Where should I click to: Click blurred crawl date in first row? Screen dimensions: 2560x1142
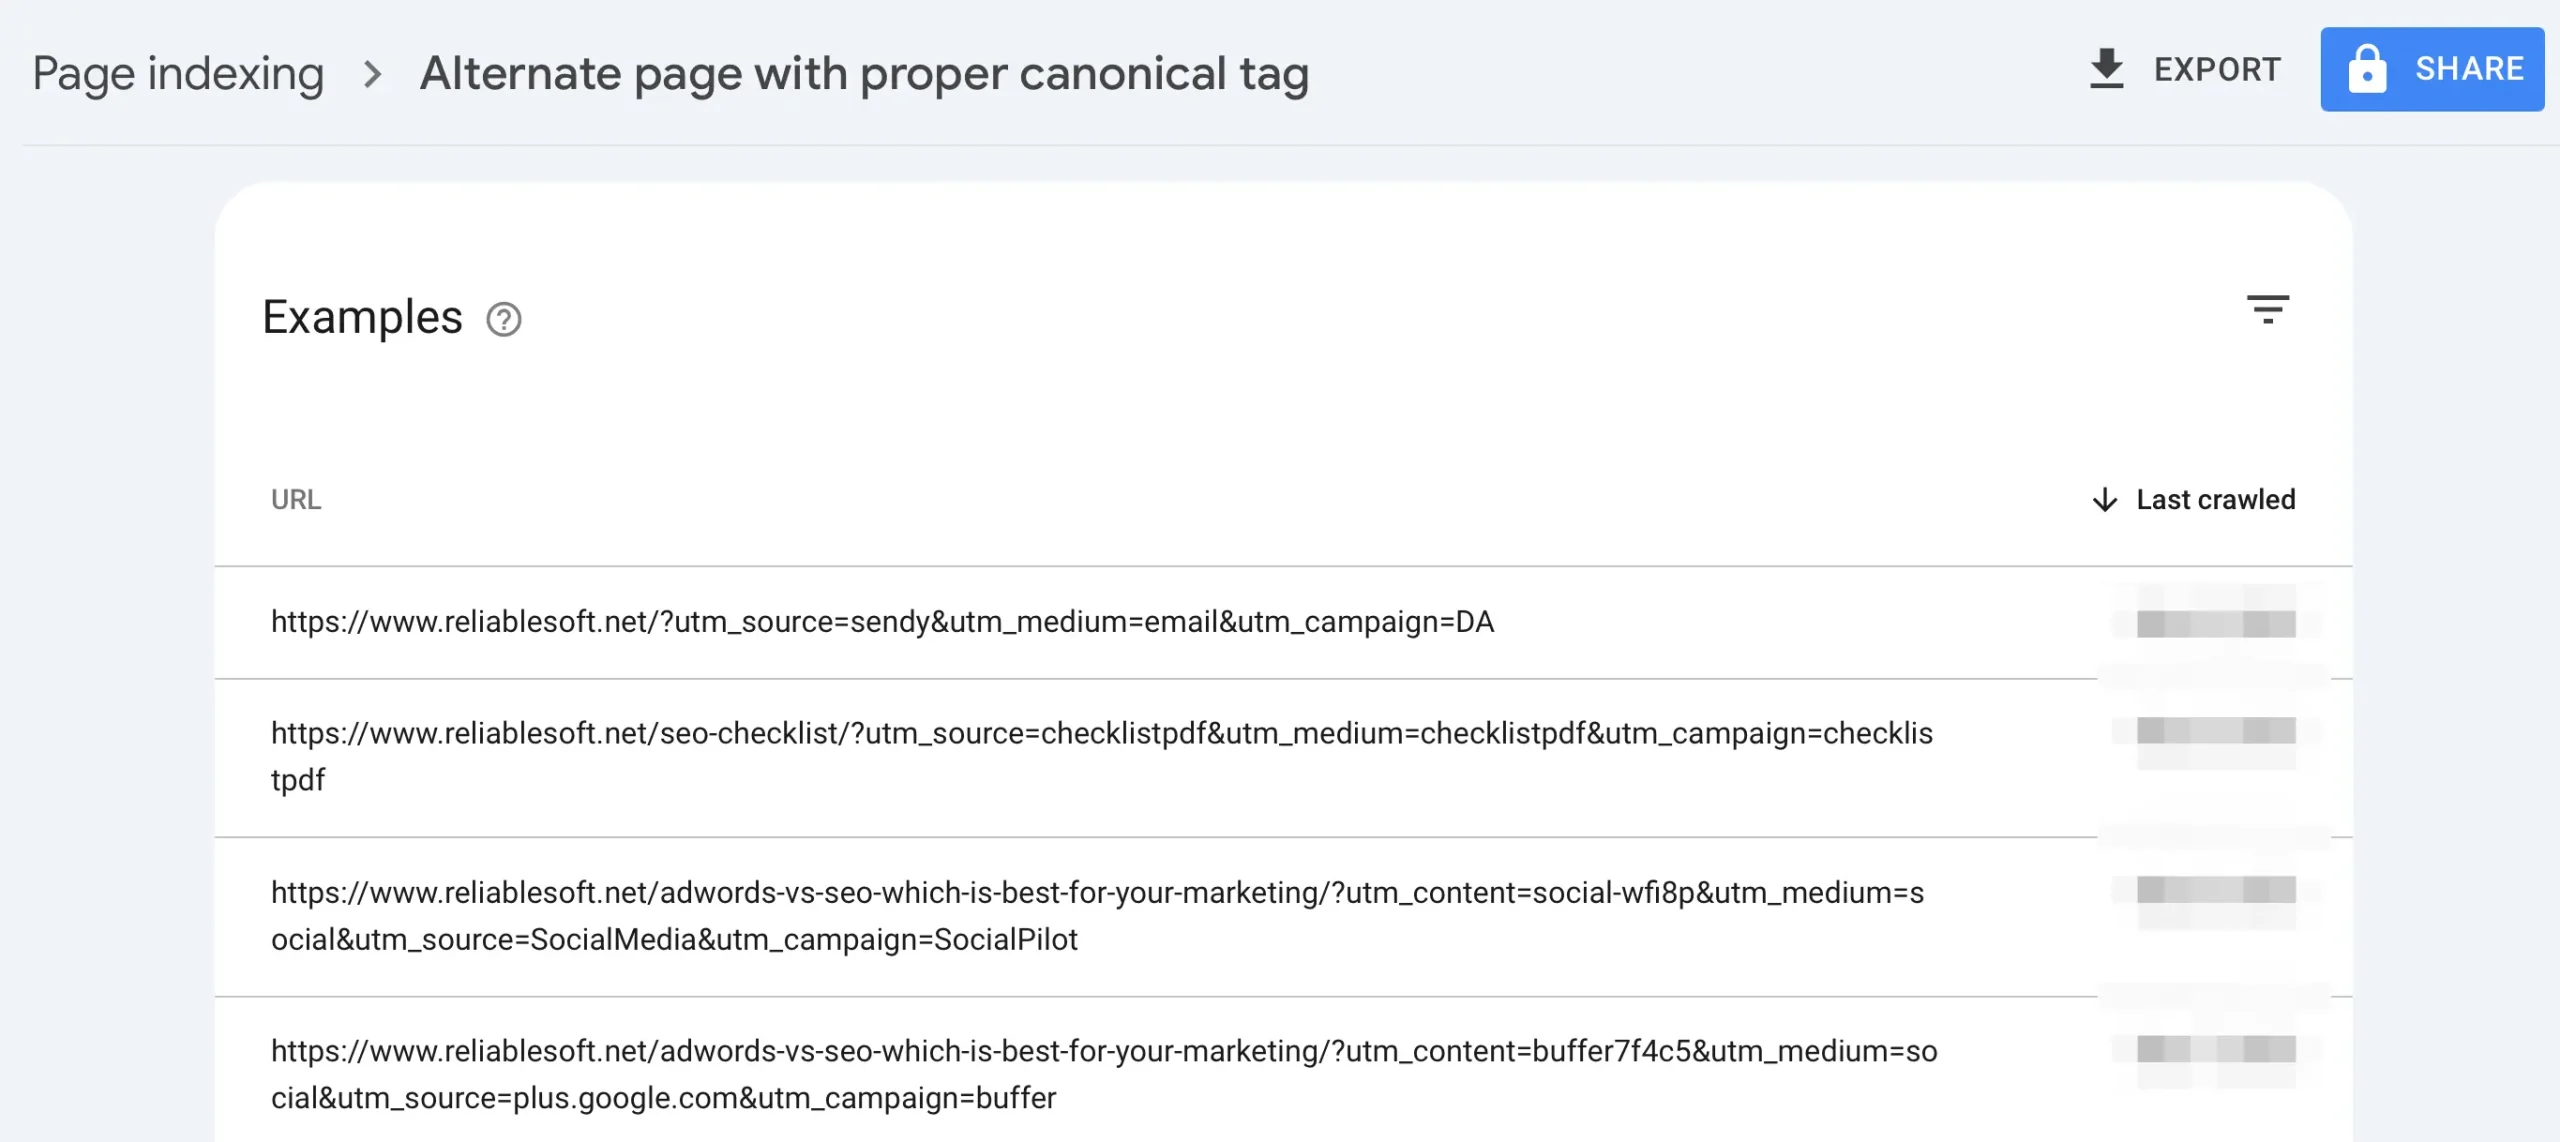point(2215,624)
